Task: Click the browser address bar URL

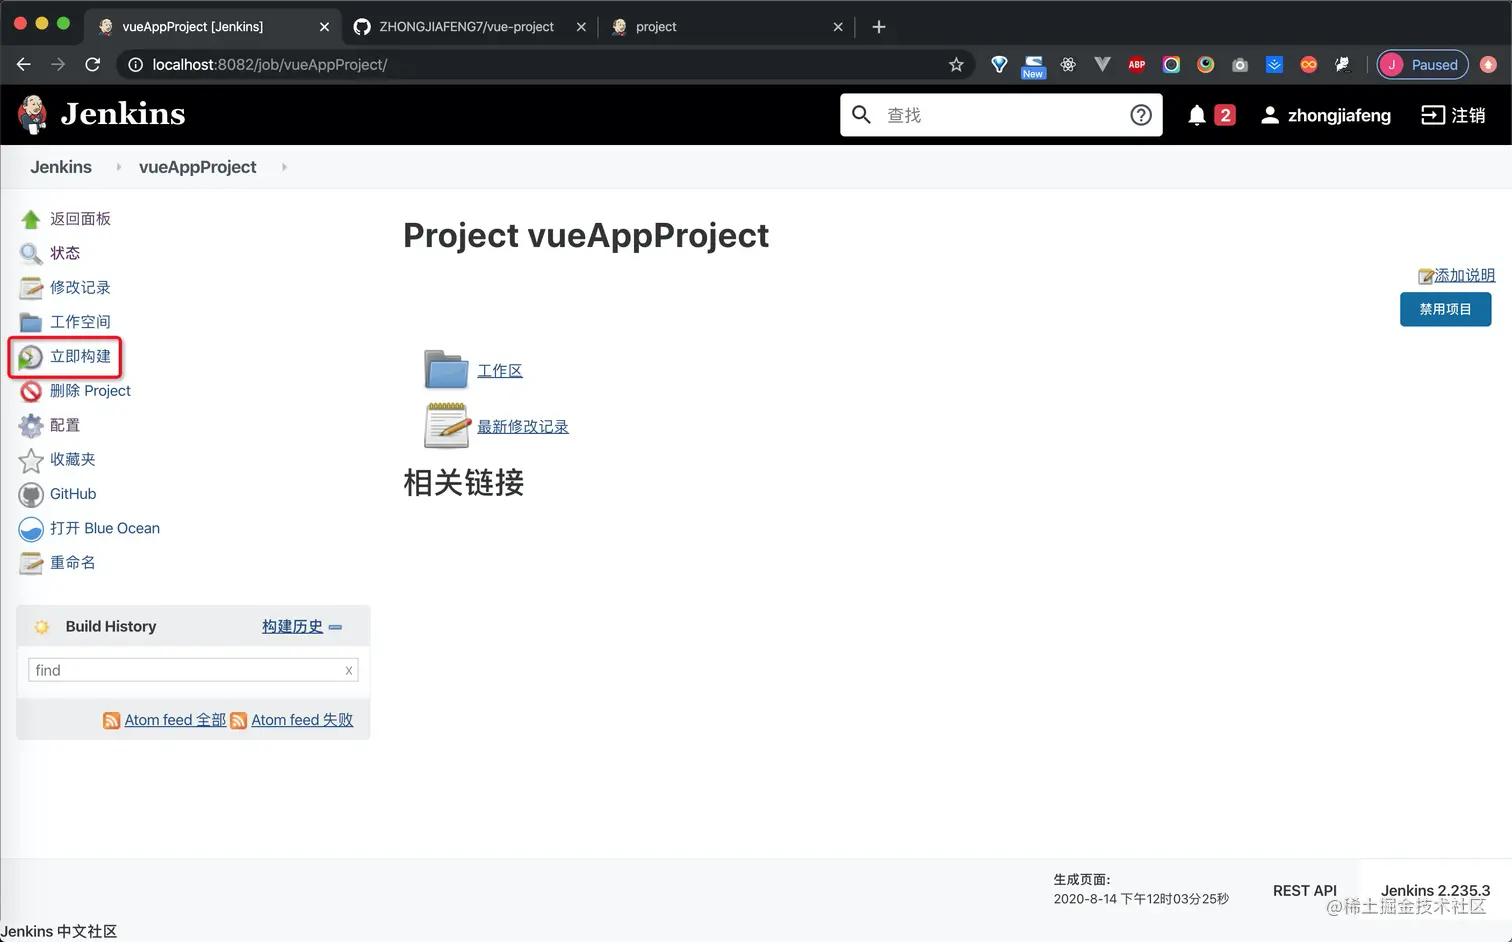Action: [x=270, y=65]
